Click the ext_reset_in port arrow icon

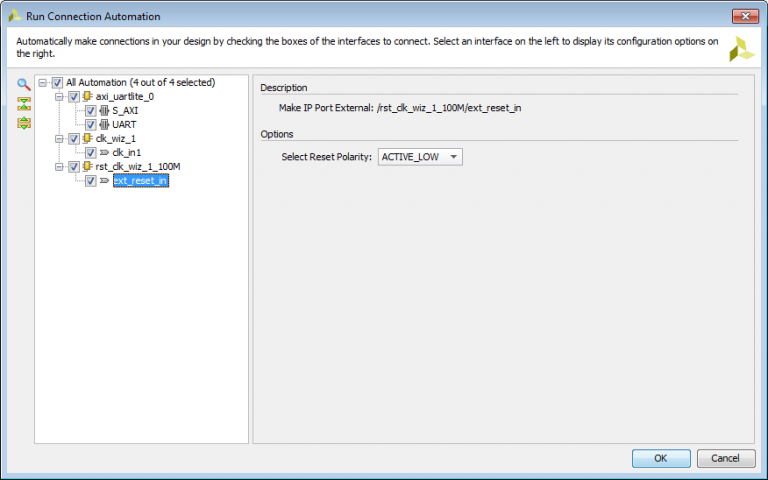click(x=104, y=181)
